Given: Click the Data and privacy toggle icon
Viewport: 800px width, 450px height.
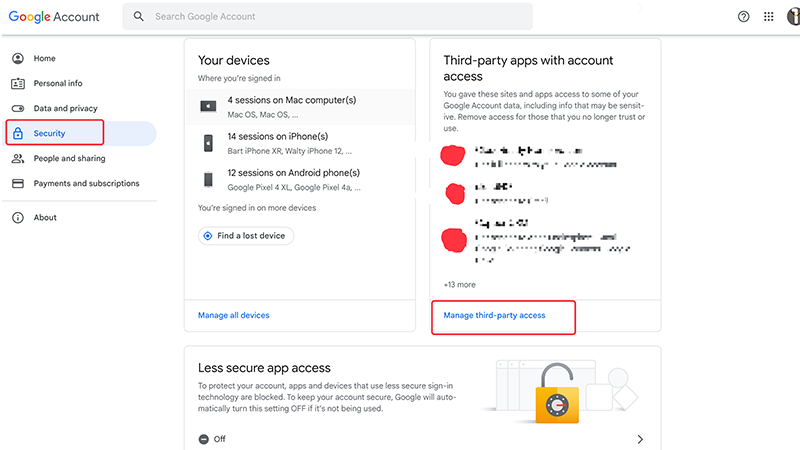Looking at the screenshot, I should click(18, 108).
